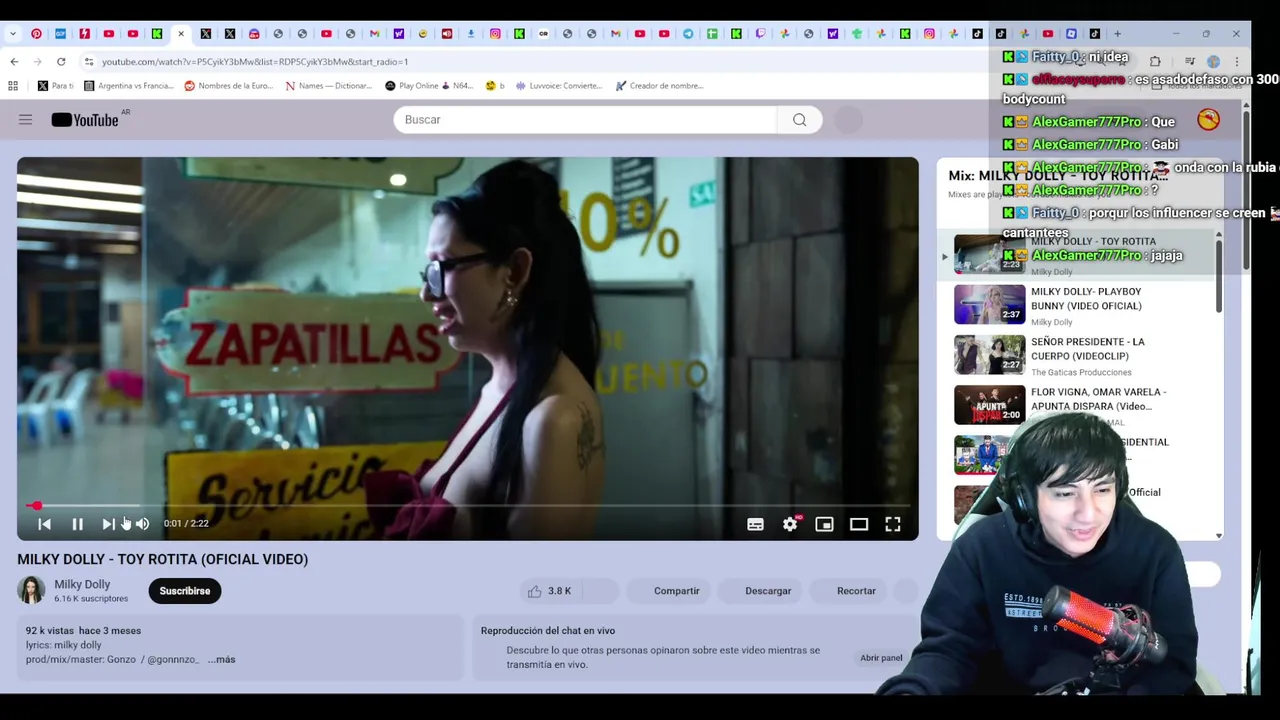The height and width of the screenshot is (720, 1280).
Task: Click the magnifier search button
Action: [x=799, y=120]
